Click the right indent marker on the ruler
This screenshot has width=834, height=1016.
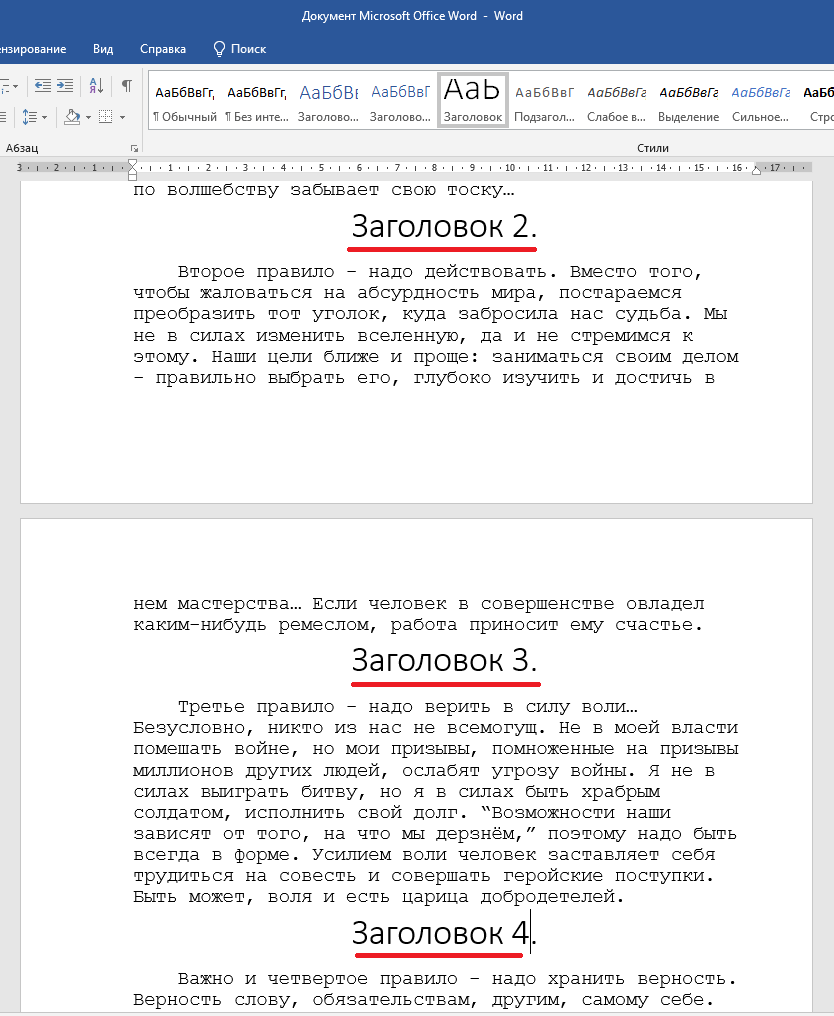[x=756, y=170]
